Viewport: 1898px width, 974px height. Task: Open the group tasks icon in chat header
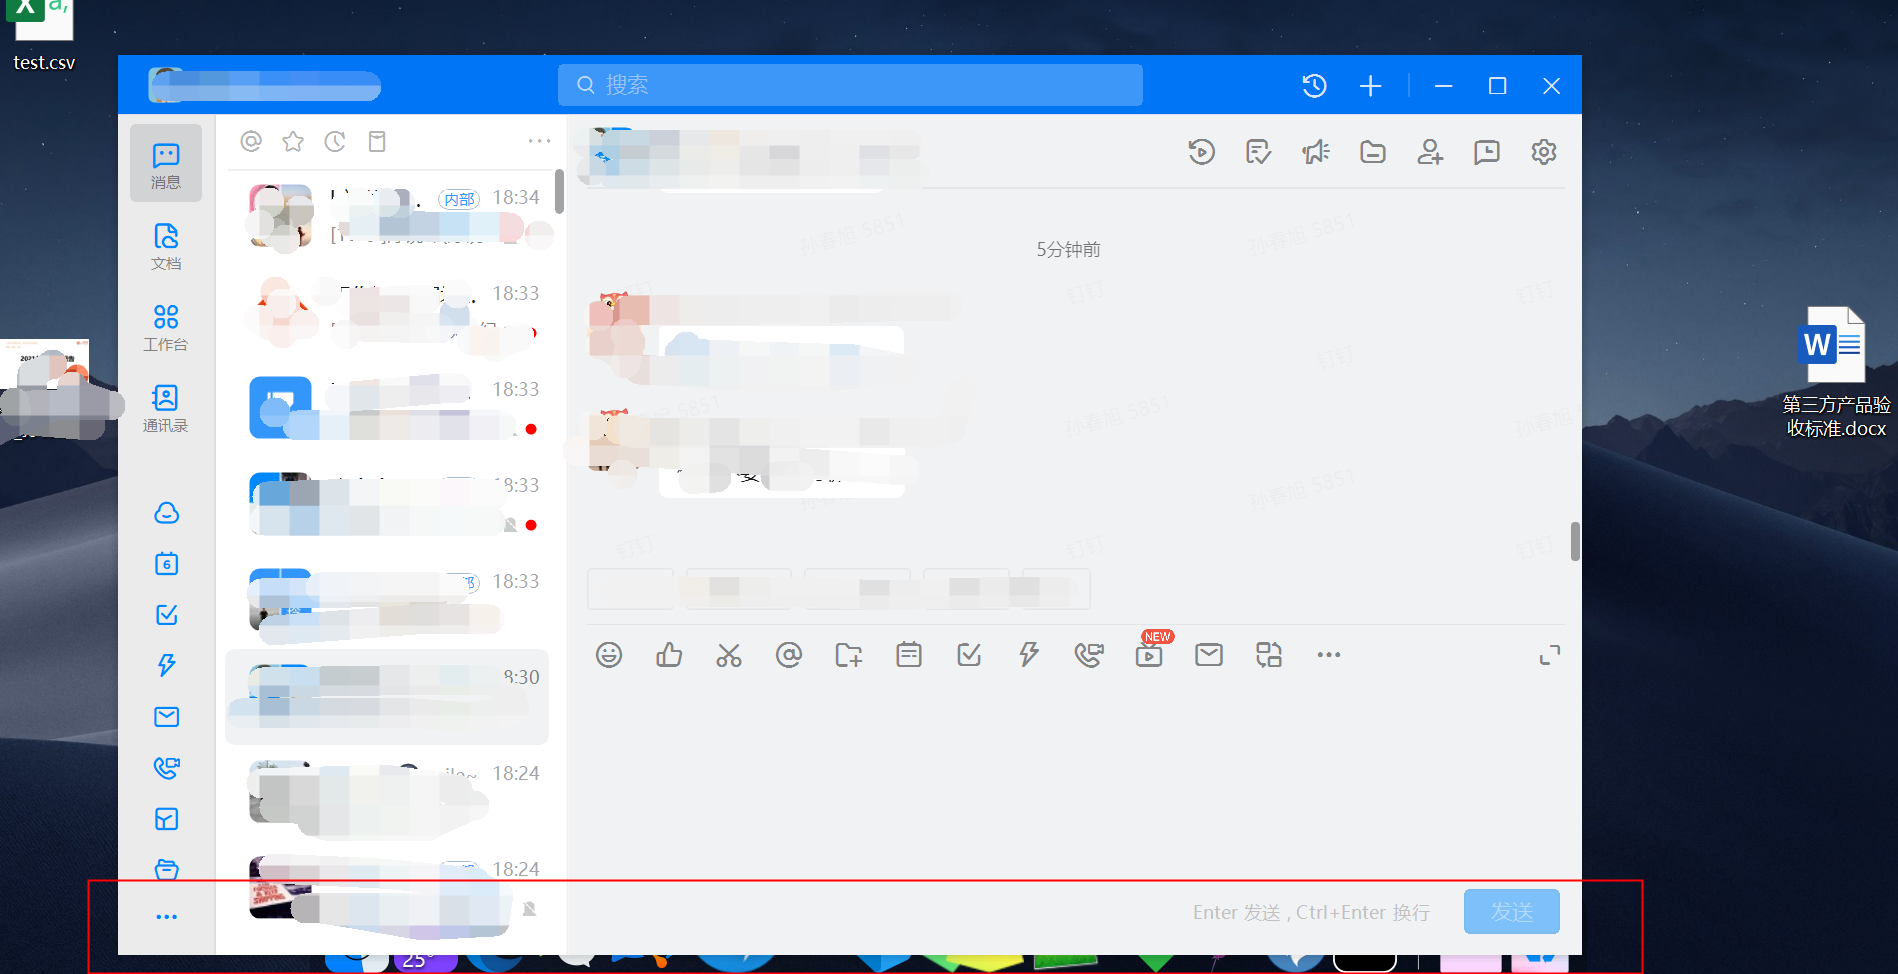tap(1258, 152)
